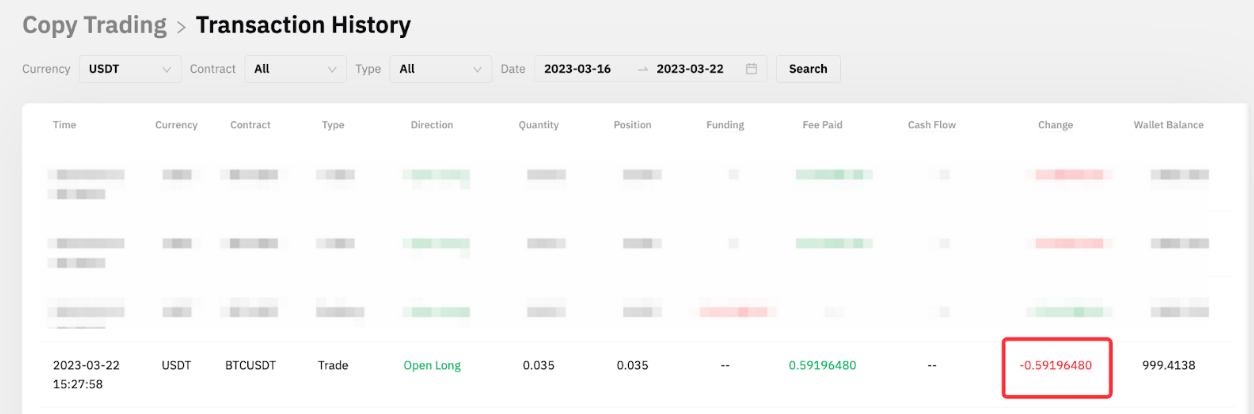Click the green 0.59196480 fee value
The width and height of the screenshot is (1254, 414).
(822, 366)
